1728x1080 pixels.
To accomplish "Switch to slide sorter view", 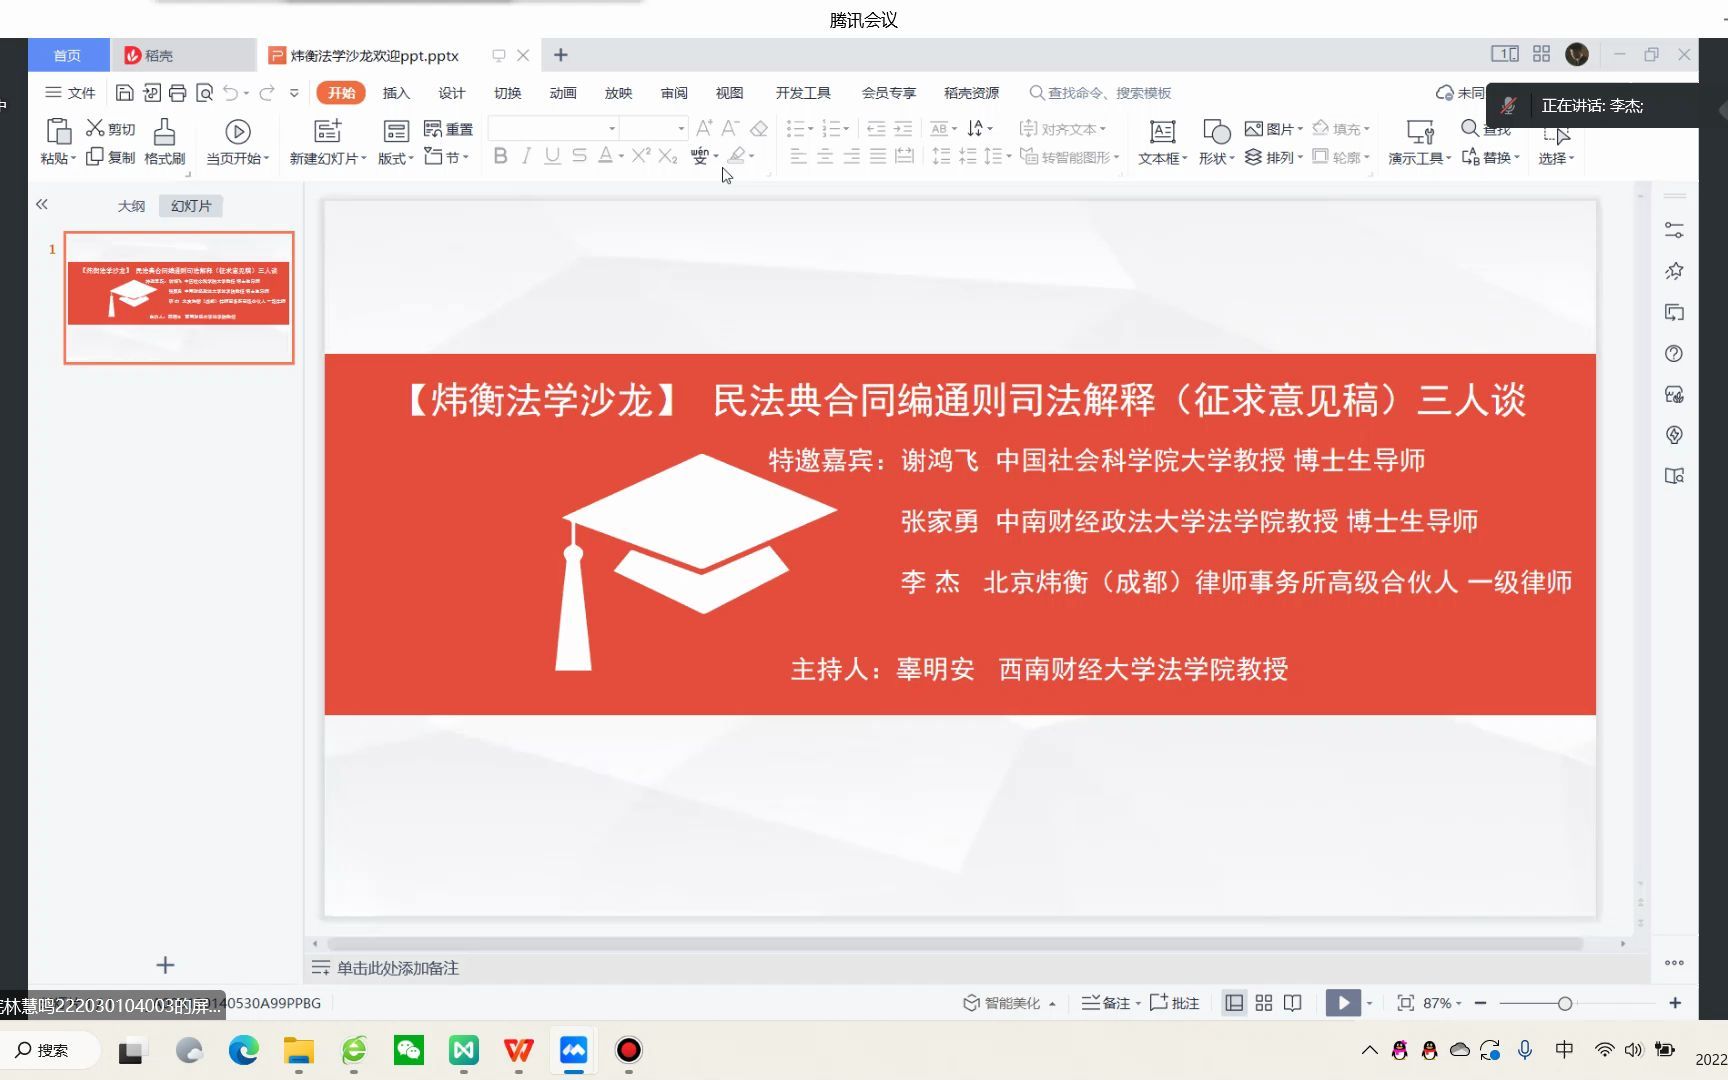I will pos(1264,1003).
